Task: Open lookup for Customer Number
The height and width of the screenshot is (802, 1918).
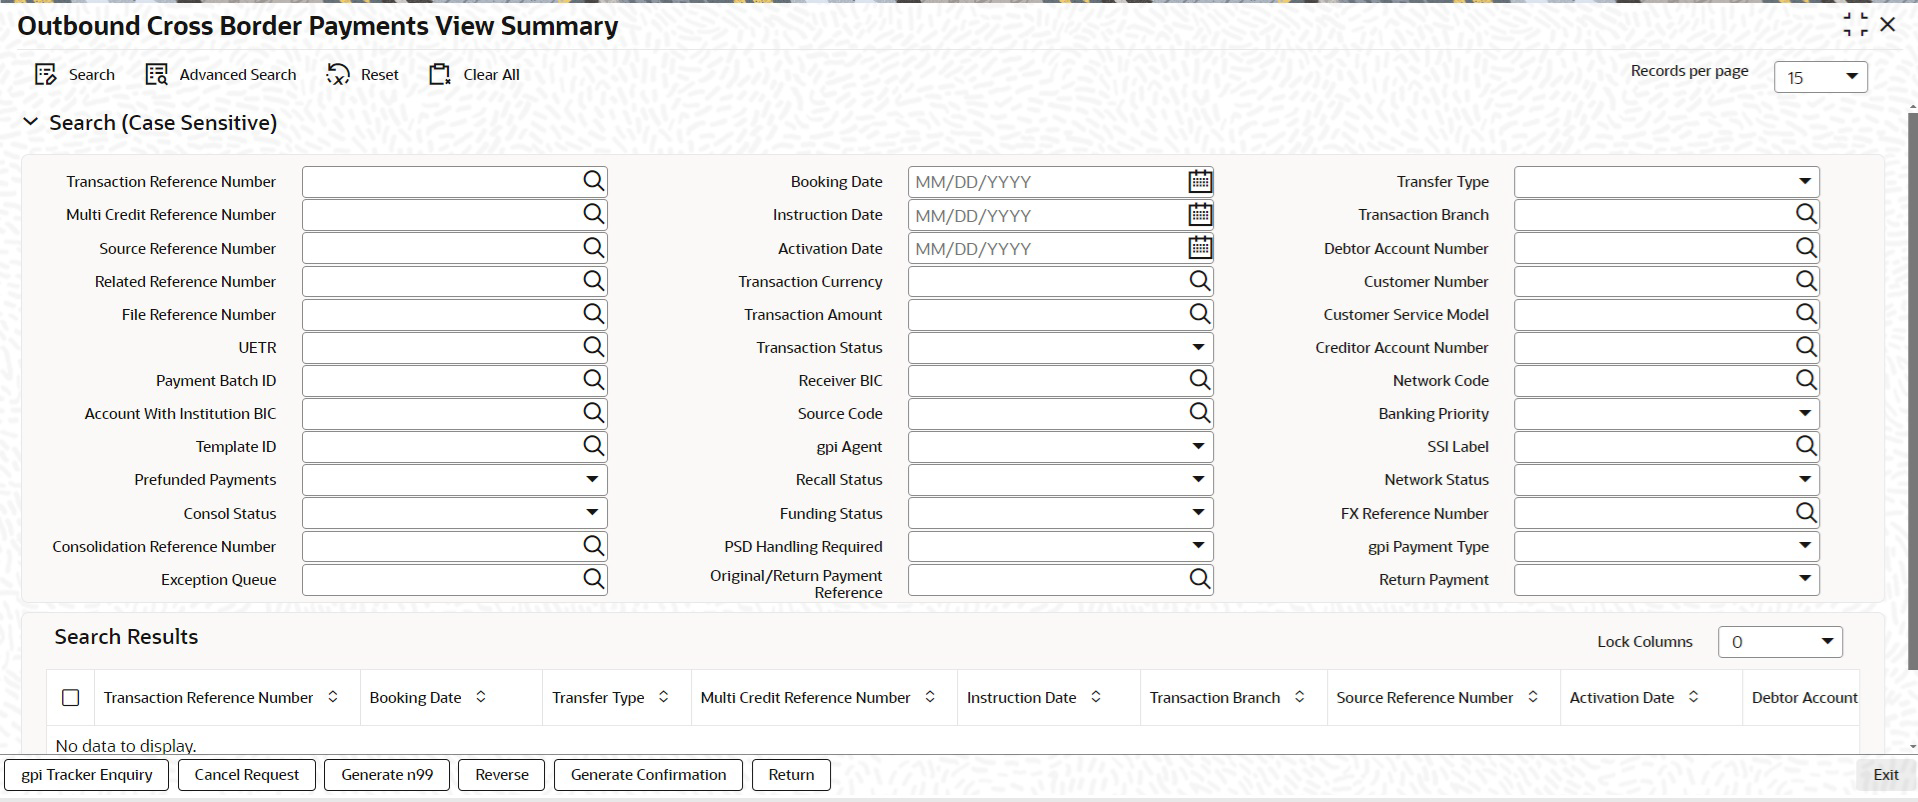Action: 1806,281
